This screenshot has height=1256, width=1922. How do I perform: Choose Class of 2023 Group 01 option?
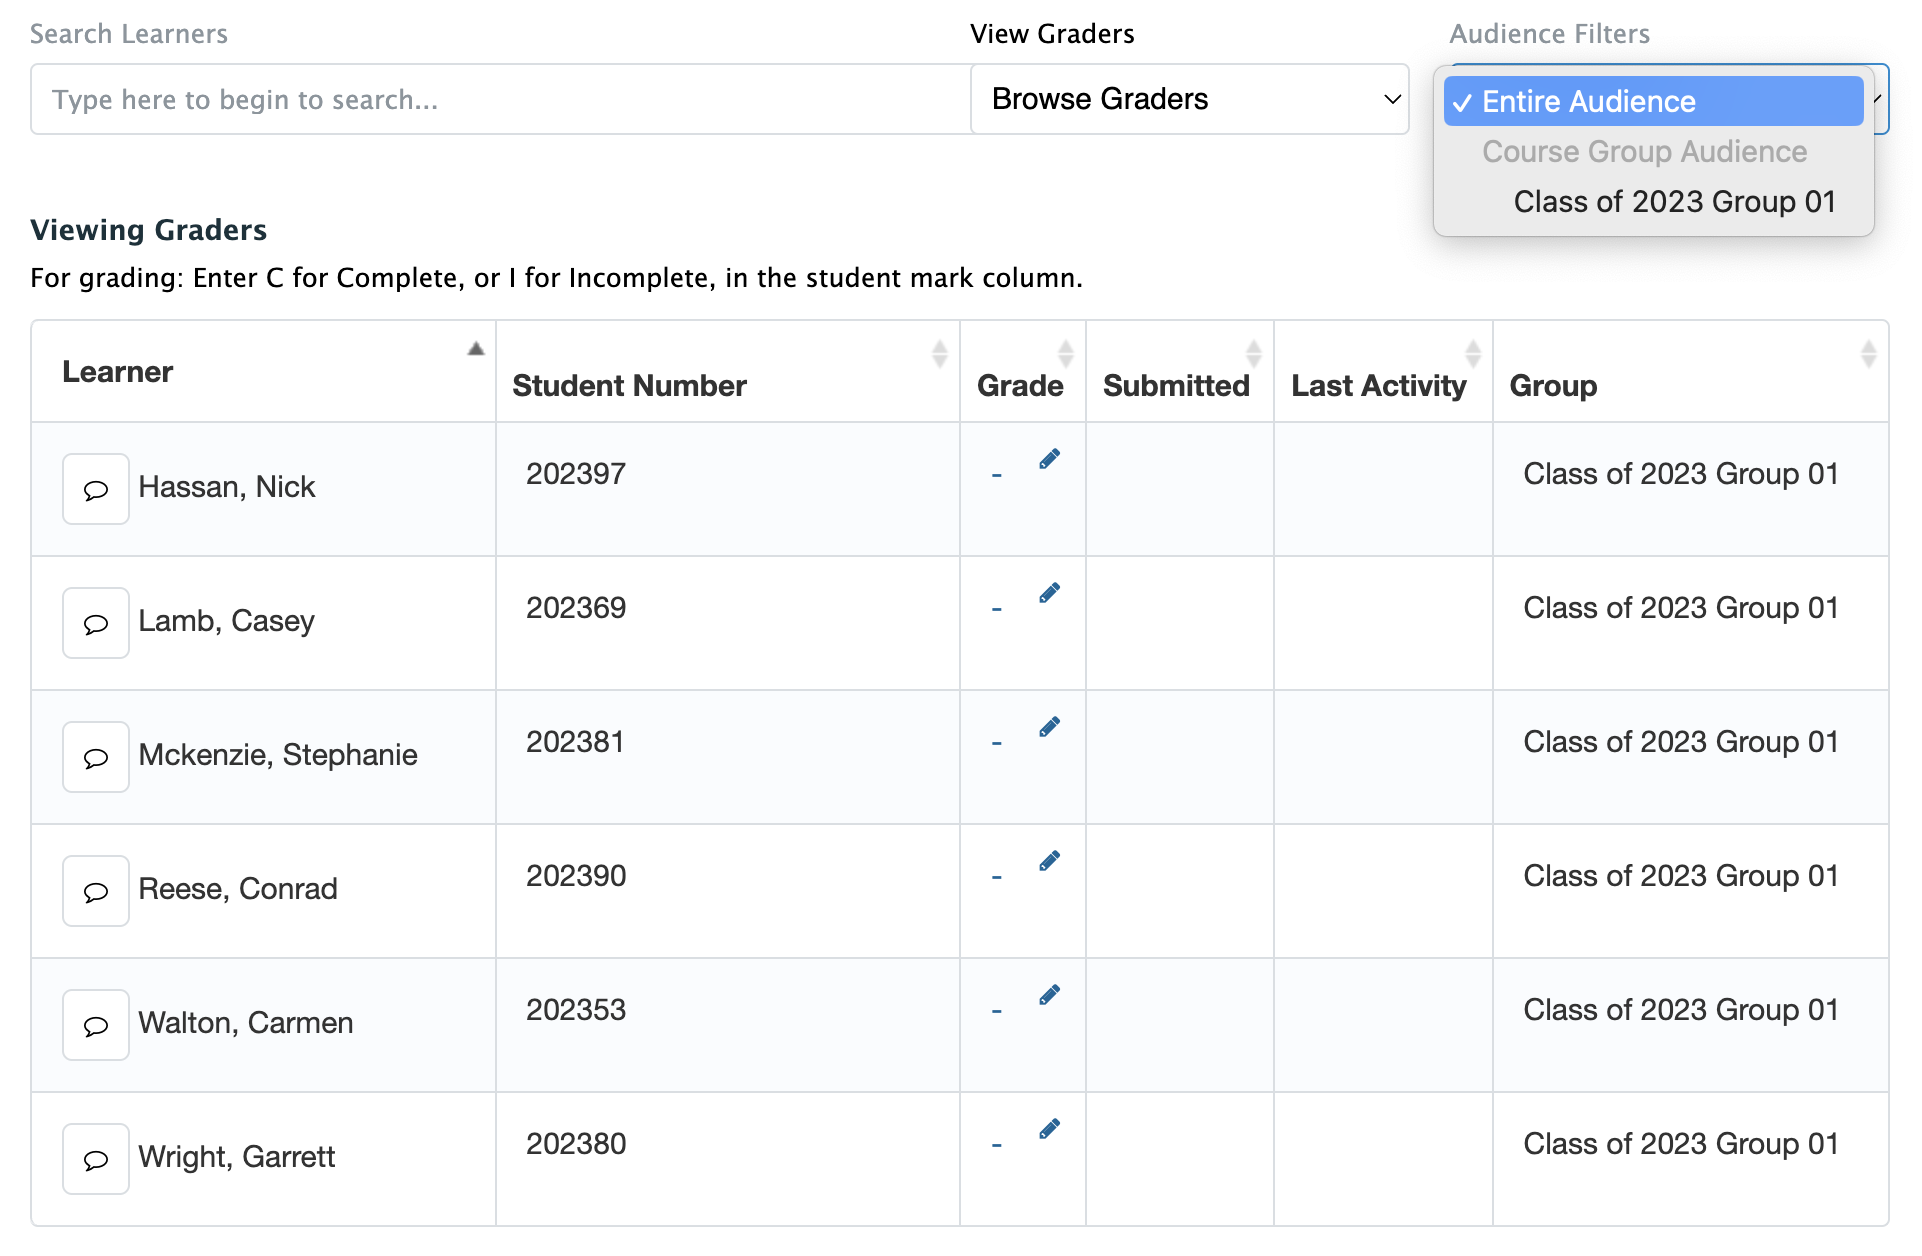point(1673,201)
